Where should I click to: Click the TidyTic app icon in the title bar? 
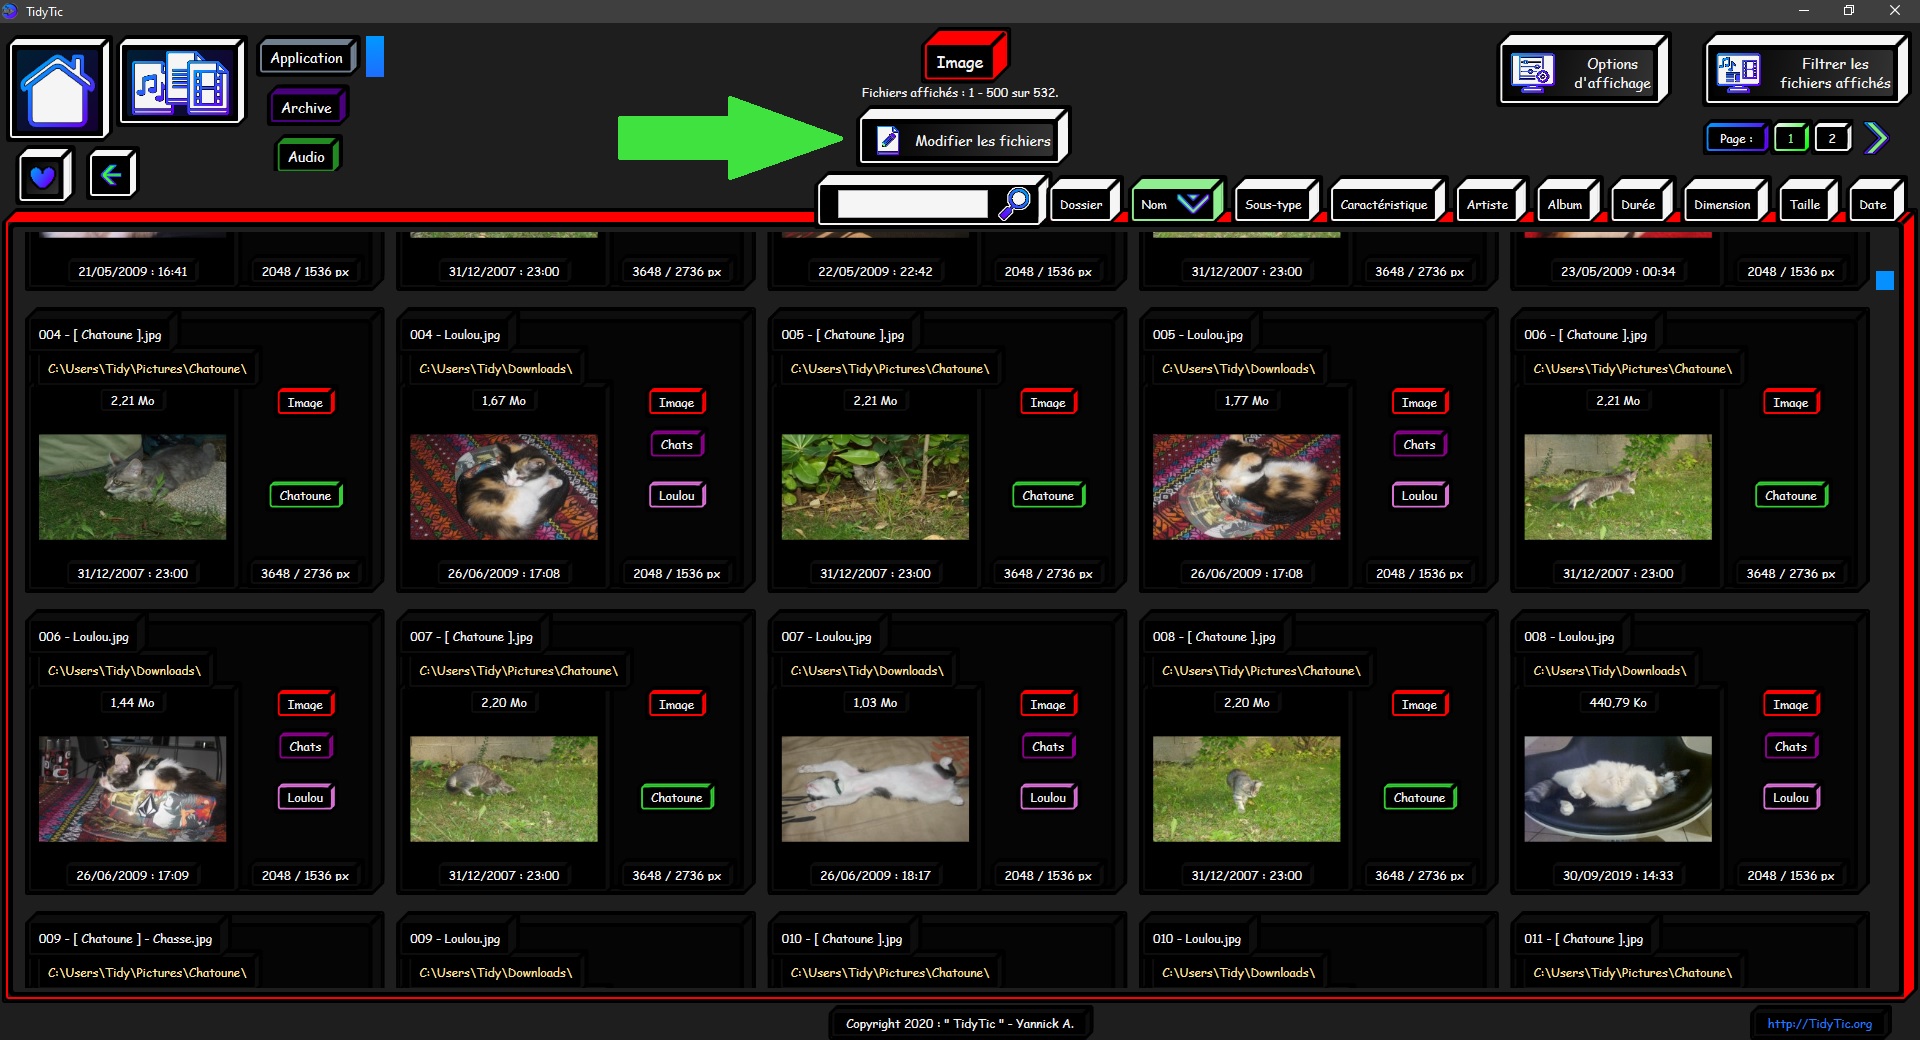pyautogui.click(x=11, y=11)
